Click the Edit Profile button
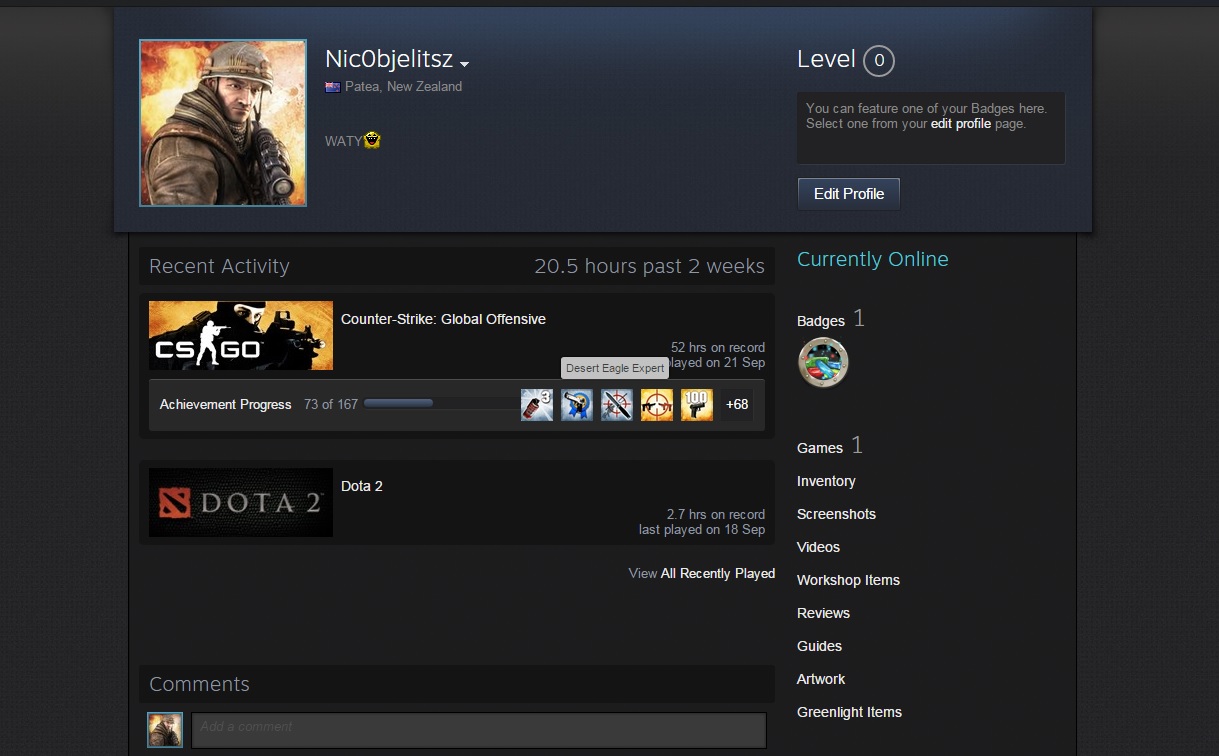This screenshot has width=1219, height=756. coord(849,194)
